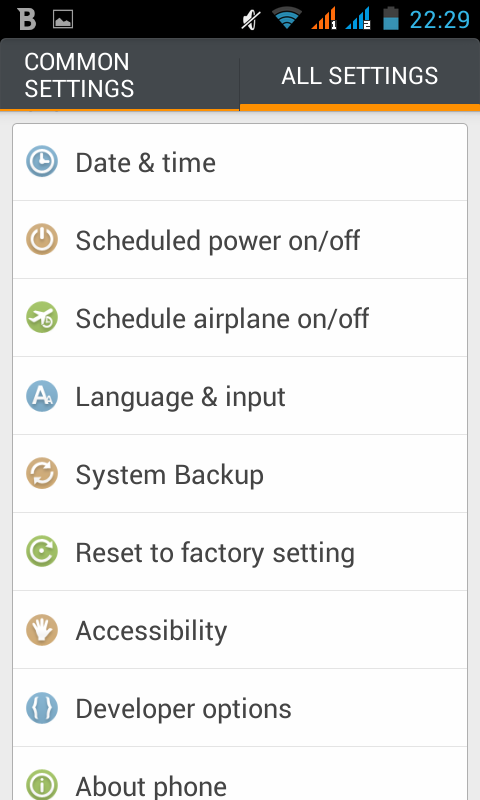This screenshot has height=800, width=480.
Task: Open Language & input settings
Action: coord(240,396)
